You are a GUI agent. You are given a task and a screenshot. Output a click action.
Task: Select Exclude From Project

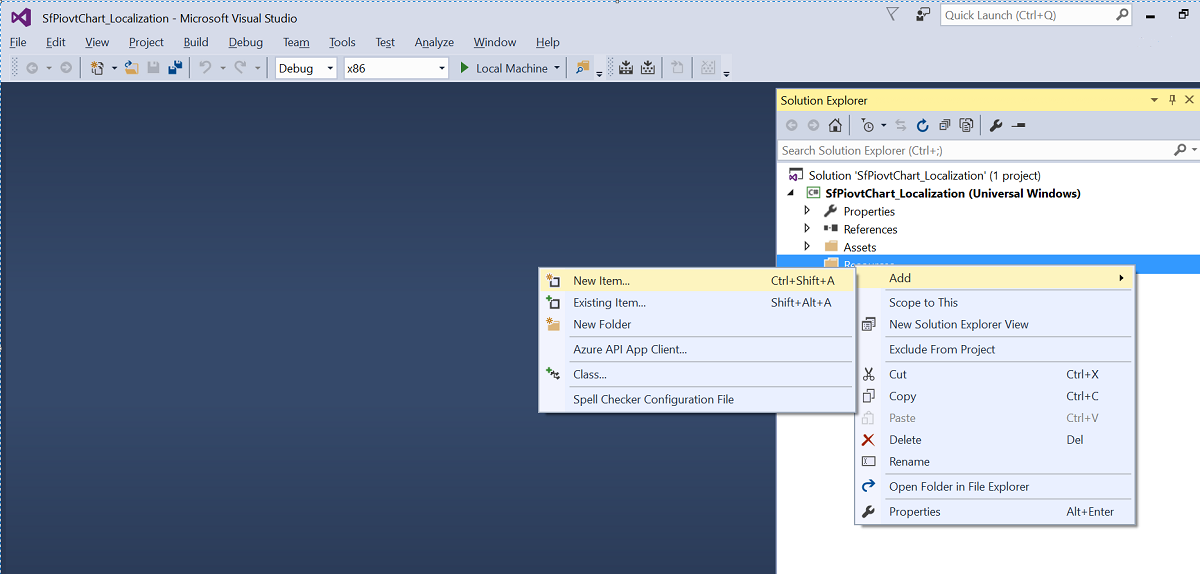[x=995, y=350]
